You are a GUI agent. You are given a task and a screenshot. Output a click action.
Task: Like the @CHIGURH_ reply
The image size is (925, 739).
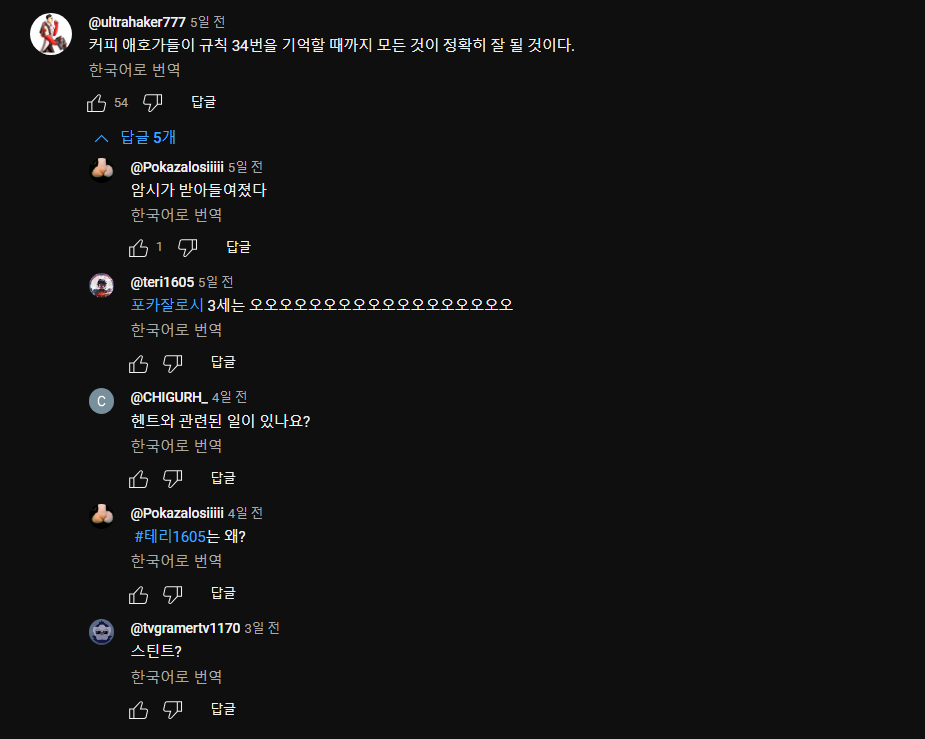click(139, 478)
